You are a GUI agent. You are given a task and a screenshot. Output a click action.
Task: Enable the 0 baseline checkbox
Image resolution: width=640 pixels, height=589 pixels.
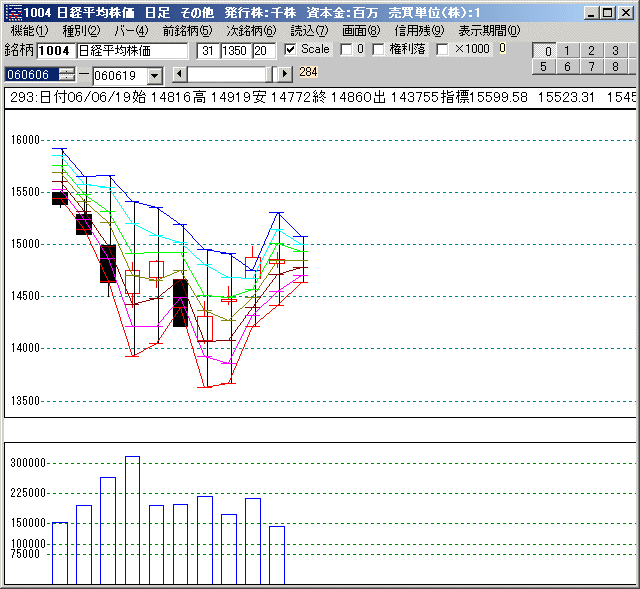pyautogui.click(x=346, y=50)
